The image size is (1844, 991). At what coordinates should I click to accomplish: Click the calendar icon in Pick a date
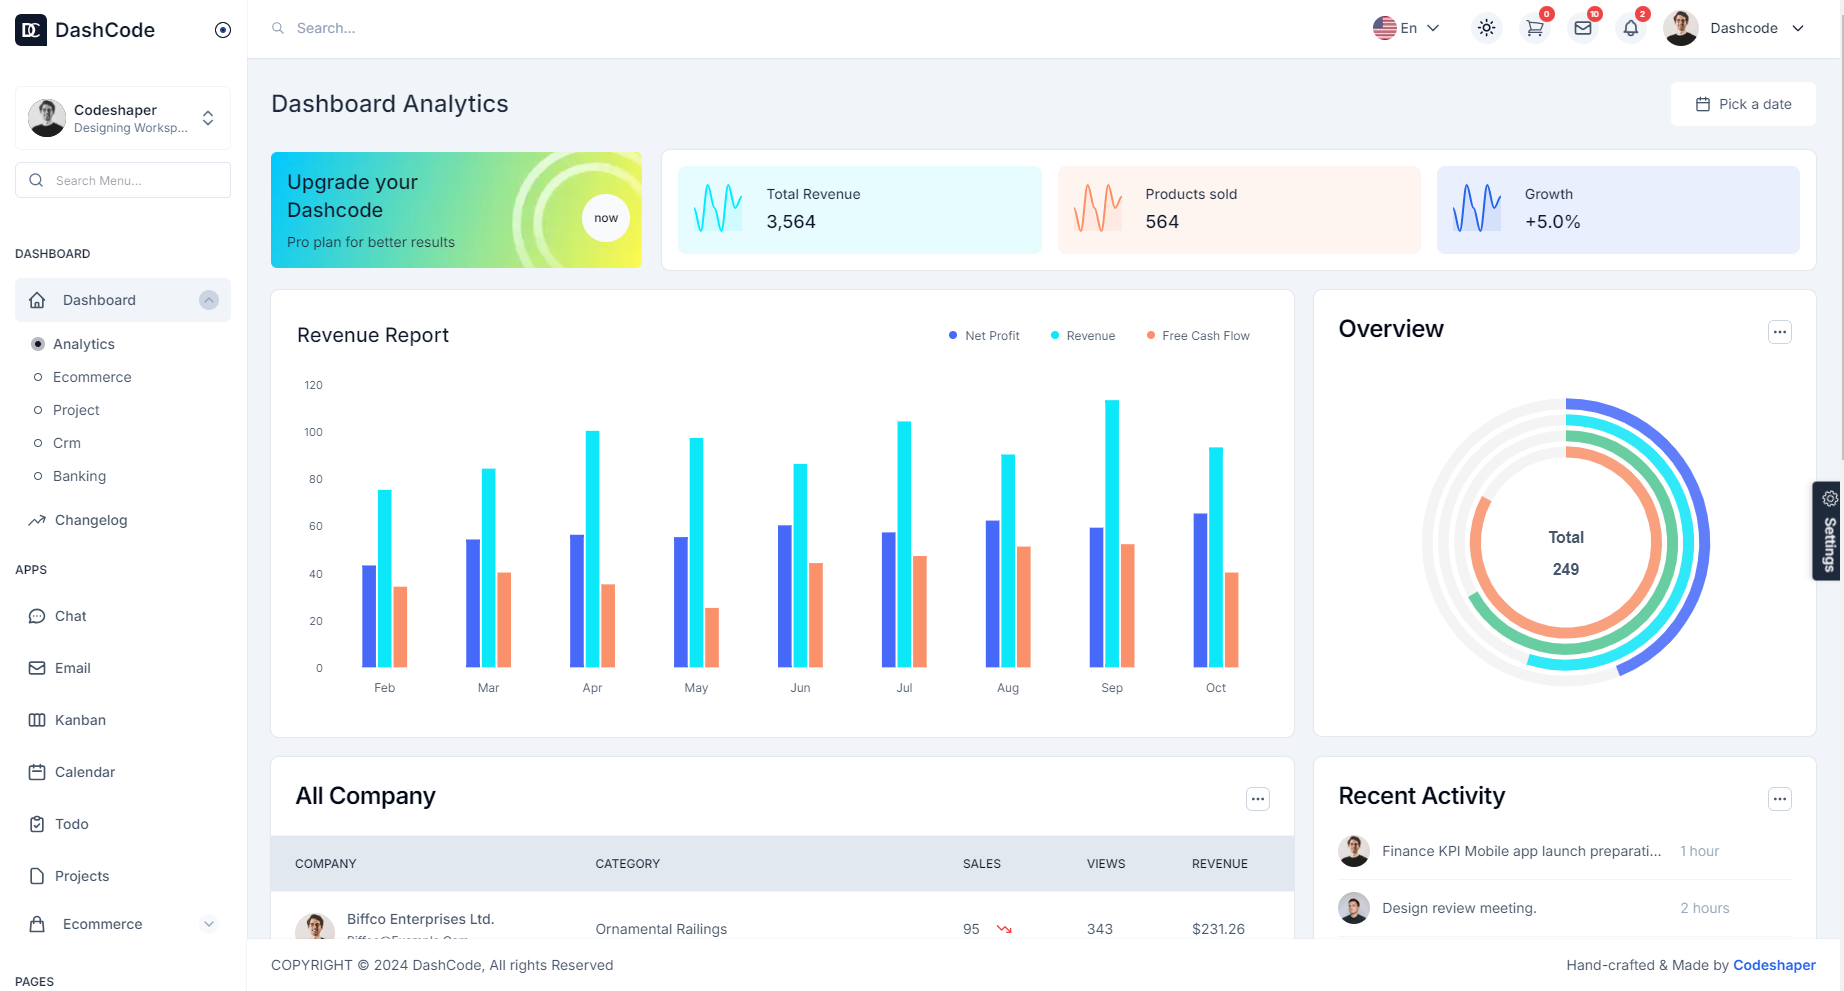click(1703, 104)
